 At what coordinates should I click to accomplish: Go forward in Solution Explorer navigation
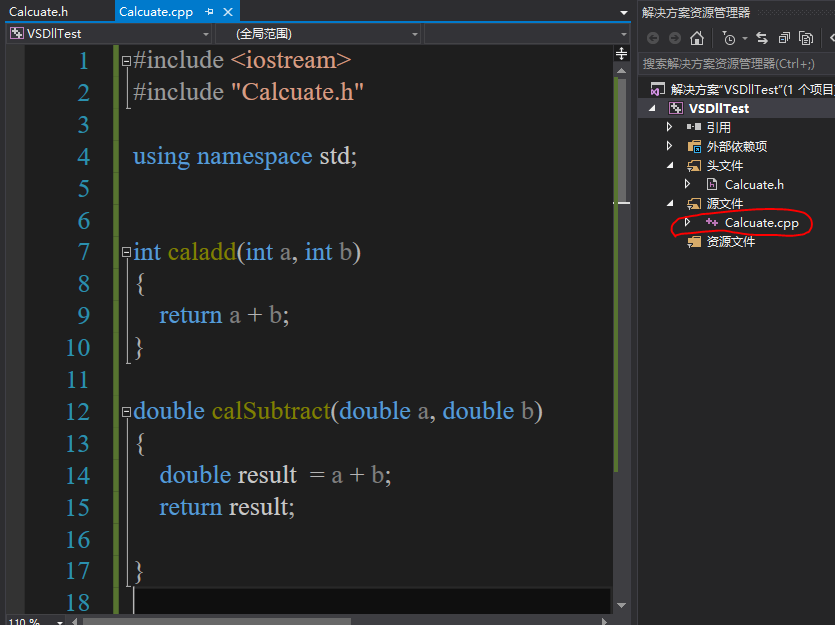pyautogui.click(x=675, y=38)
